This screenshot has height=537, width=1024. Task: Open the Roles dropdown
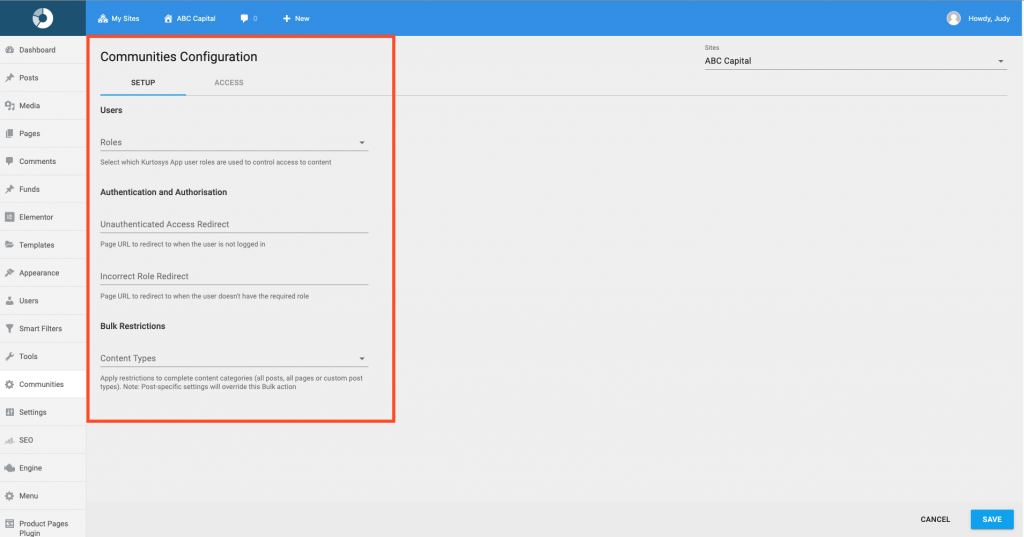point(234,142)
